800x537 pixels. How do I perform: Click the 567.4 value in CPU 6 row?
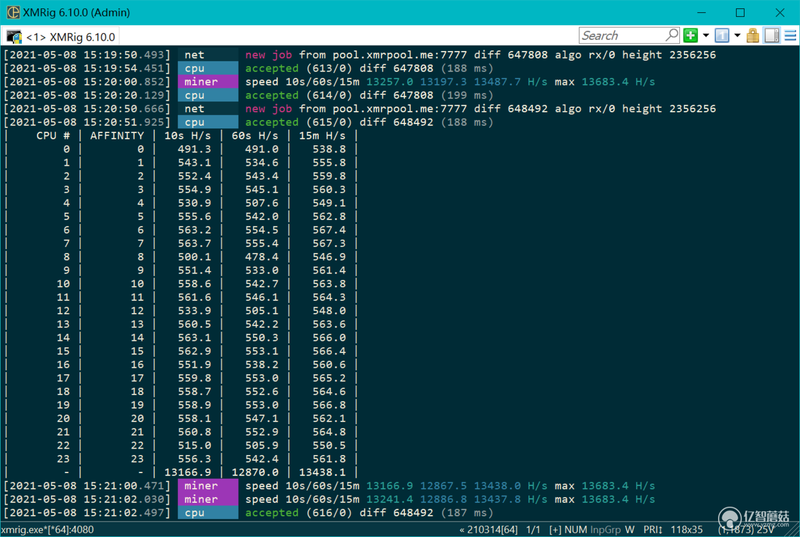pos(329,230)
